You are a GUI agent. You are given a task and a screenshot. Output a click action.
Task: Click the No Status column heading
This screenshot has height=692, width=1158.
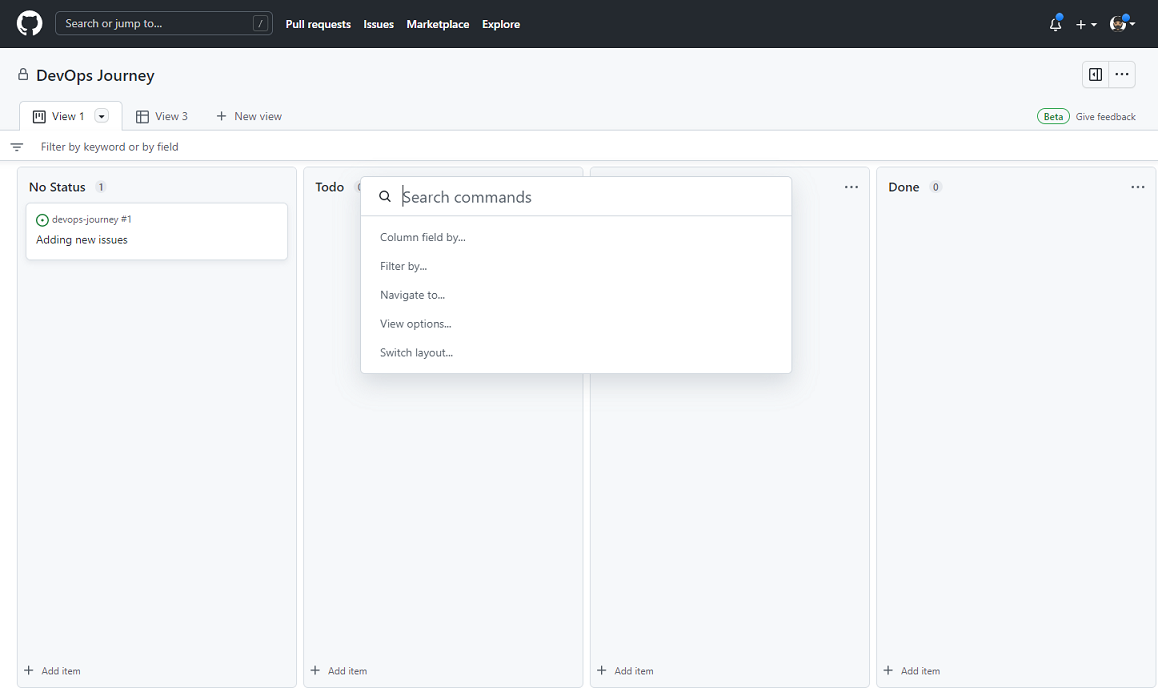(x=57, y=187)
